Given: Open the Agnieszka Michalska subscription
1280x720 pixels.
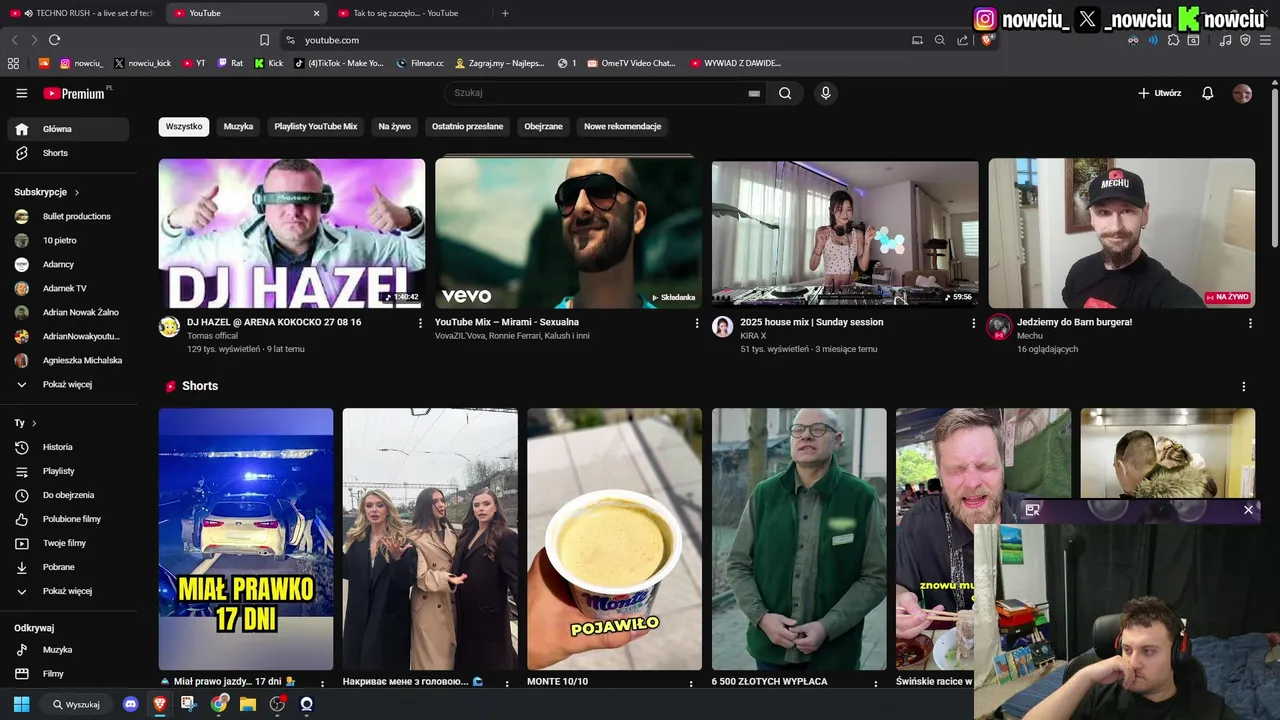Looking at the screenshot, I should point(68,360).
